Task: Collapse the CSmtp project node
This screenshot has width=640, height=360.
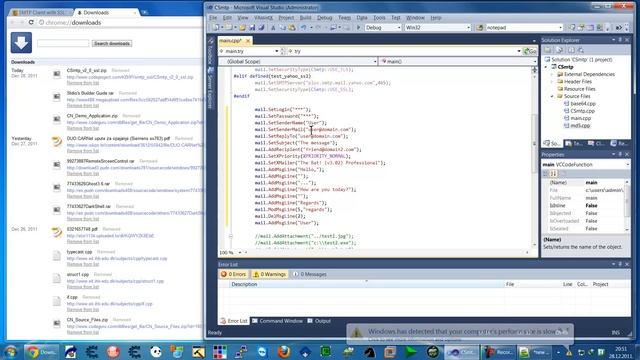Action: tap(546, 67)
